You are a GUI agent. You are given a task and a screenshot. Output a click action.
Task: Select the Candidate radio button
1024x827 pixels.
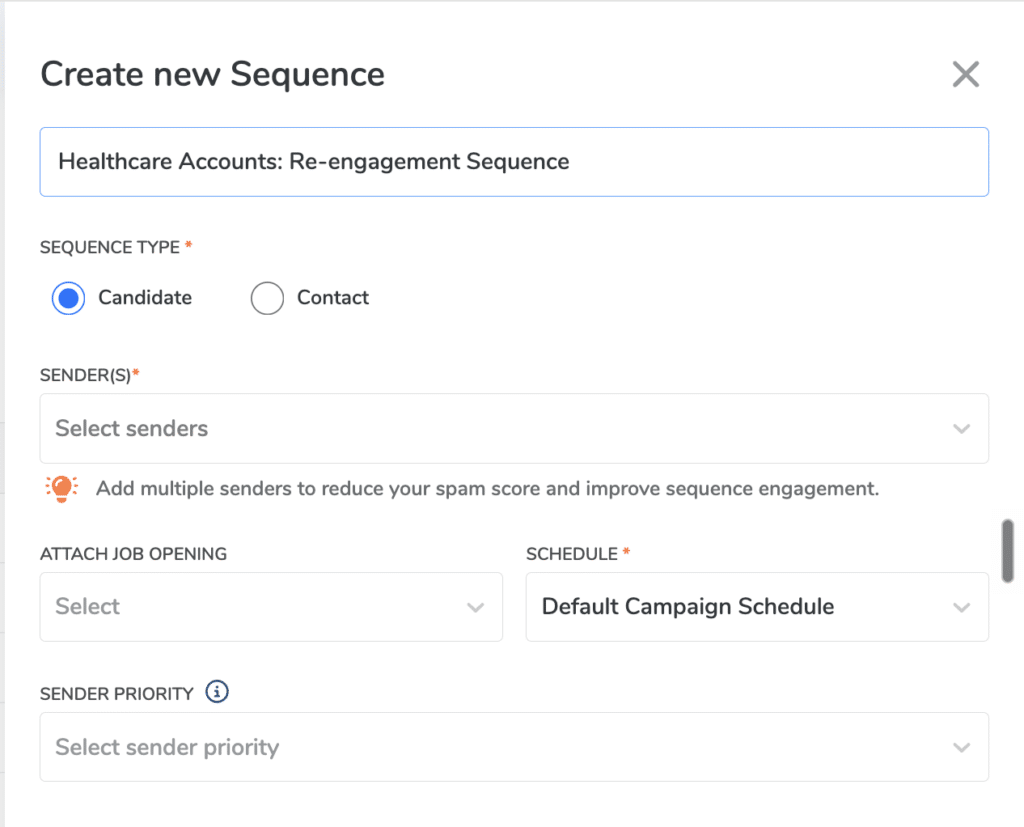(x=69, y=298)
